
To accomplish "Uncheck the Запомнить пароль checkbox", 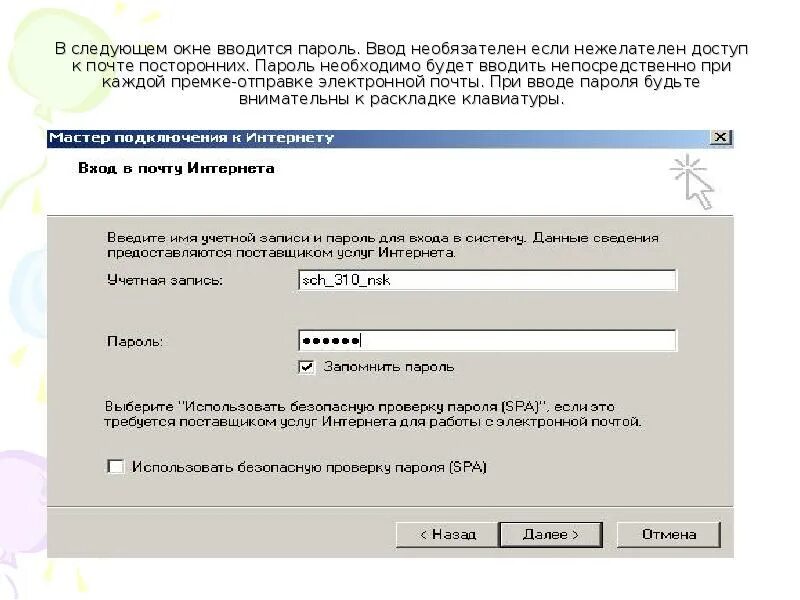I will [x=306, y=367].
